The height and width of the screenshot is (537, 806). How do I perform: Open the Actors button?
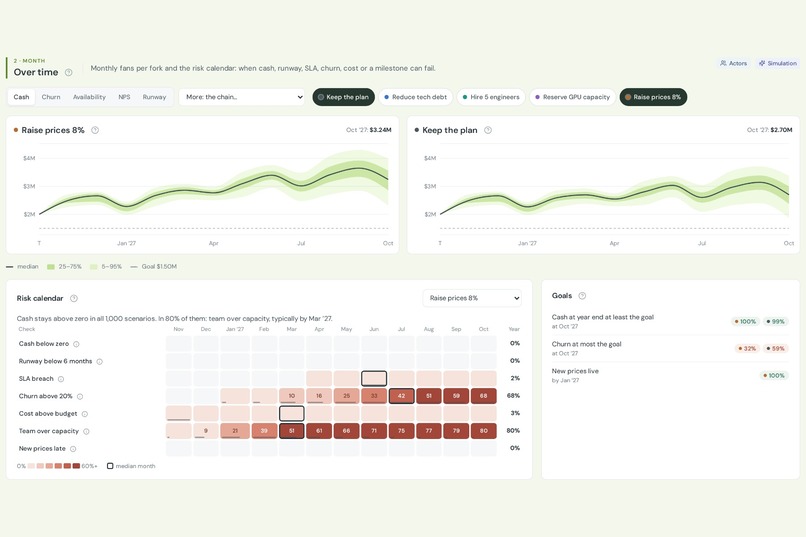coord(733,63)
